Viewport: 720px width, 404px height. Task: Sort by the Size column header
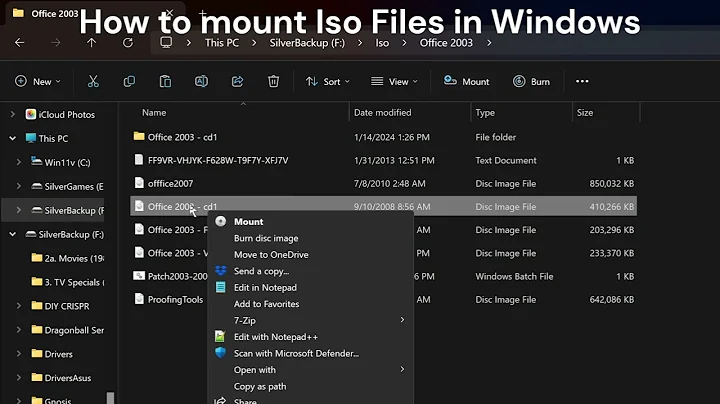(585, 112)
